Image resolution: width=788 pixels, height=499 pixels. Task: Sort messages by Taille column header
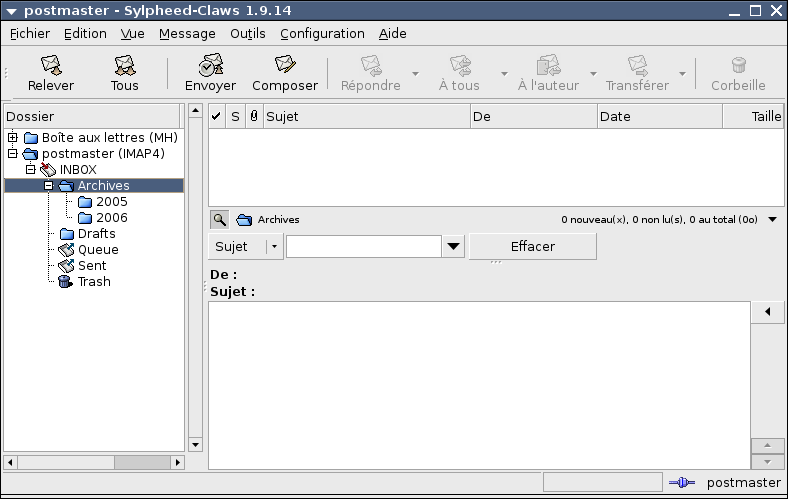(753, 117)
